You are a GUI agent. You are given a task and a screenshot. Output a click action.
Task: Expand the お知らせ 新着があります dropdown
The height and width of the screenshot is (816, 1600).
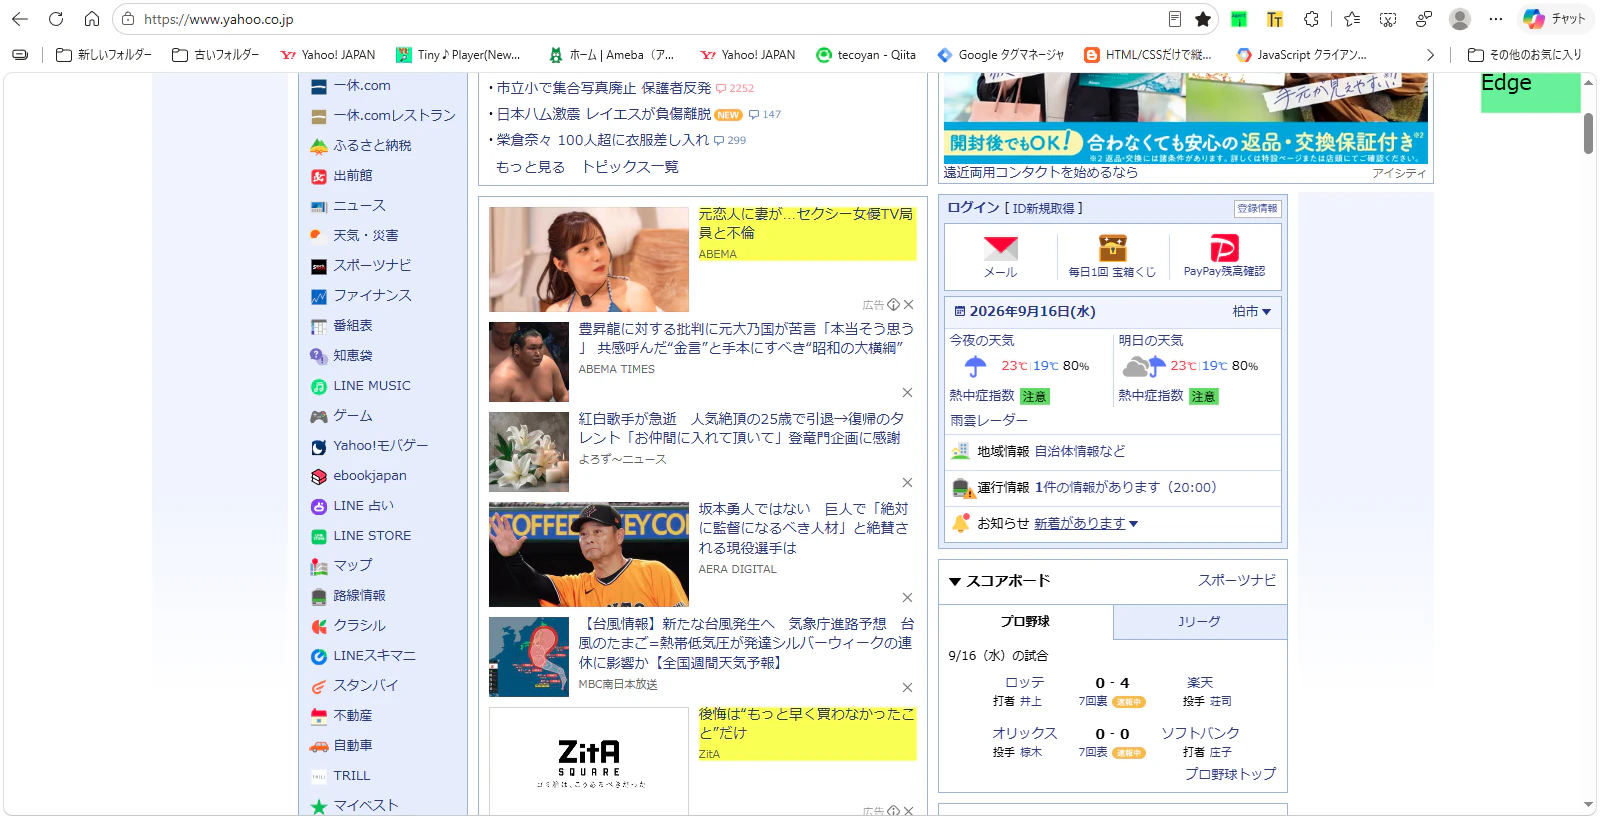[1086, 523]
